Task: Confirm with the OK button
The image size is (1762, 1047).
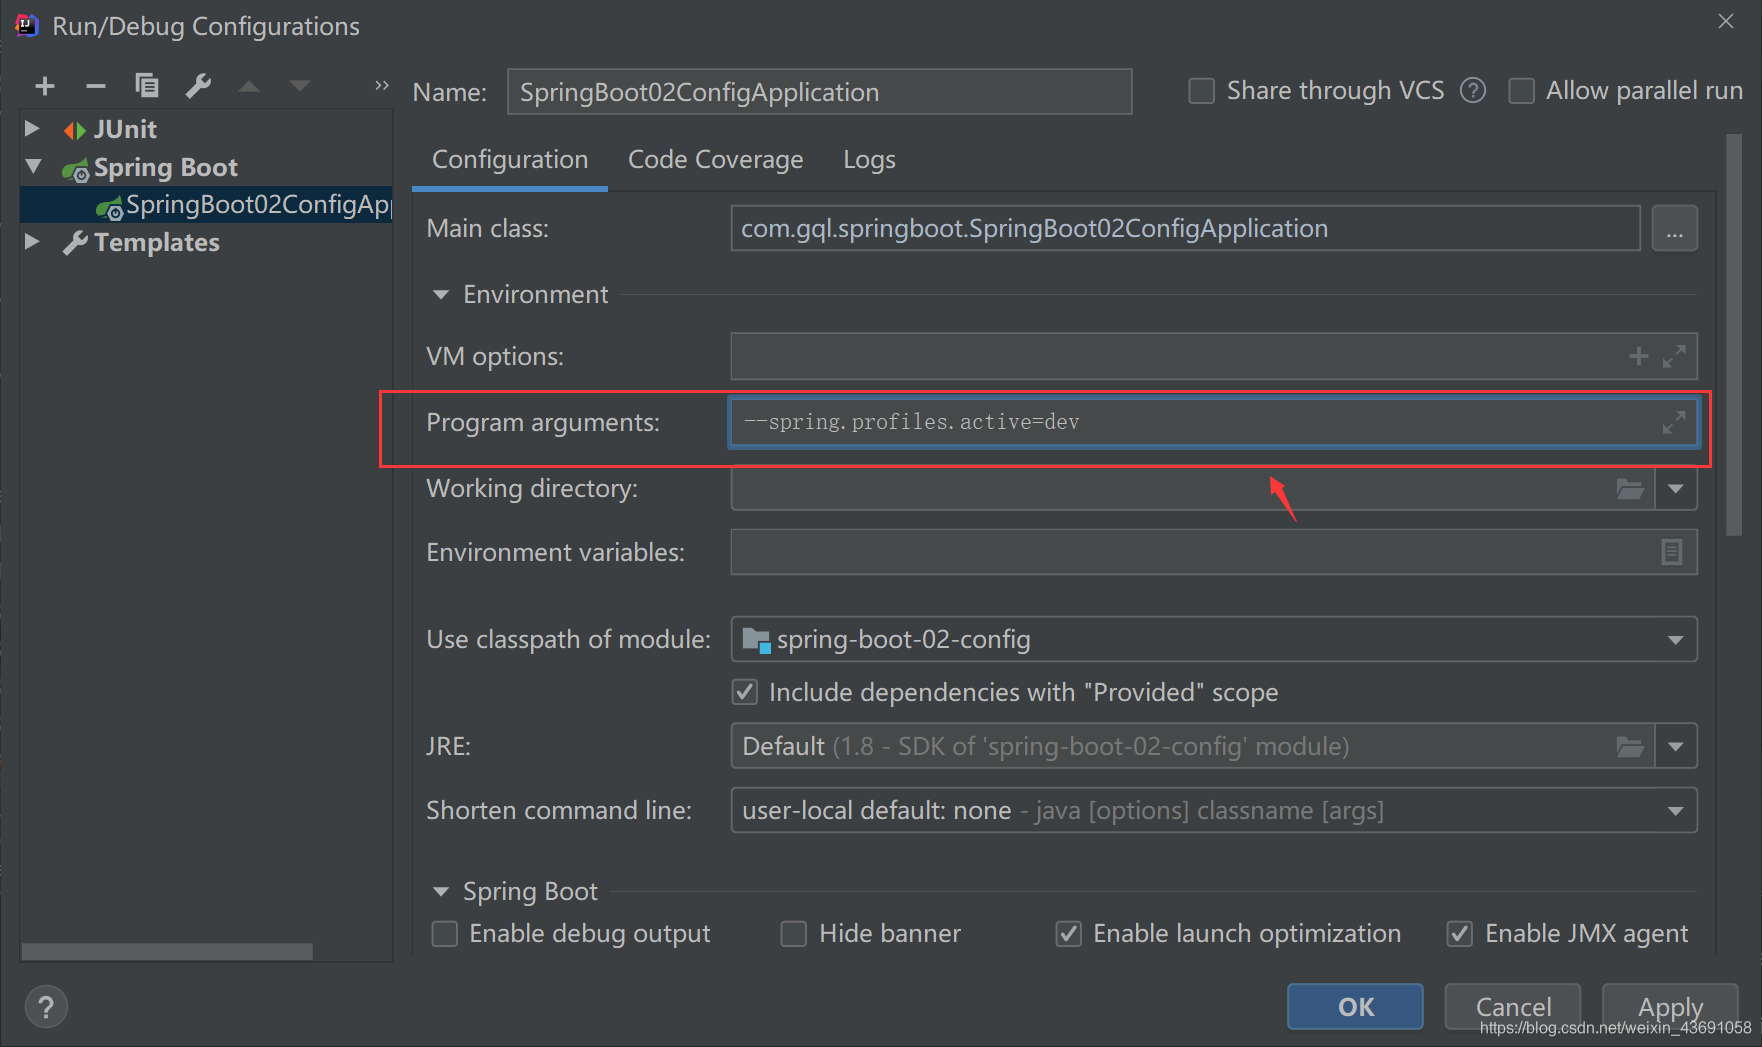Action: click(1355, 1006)
